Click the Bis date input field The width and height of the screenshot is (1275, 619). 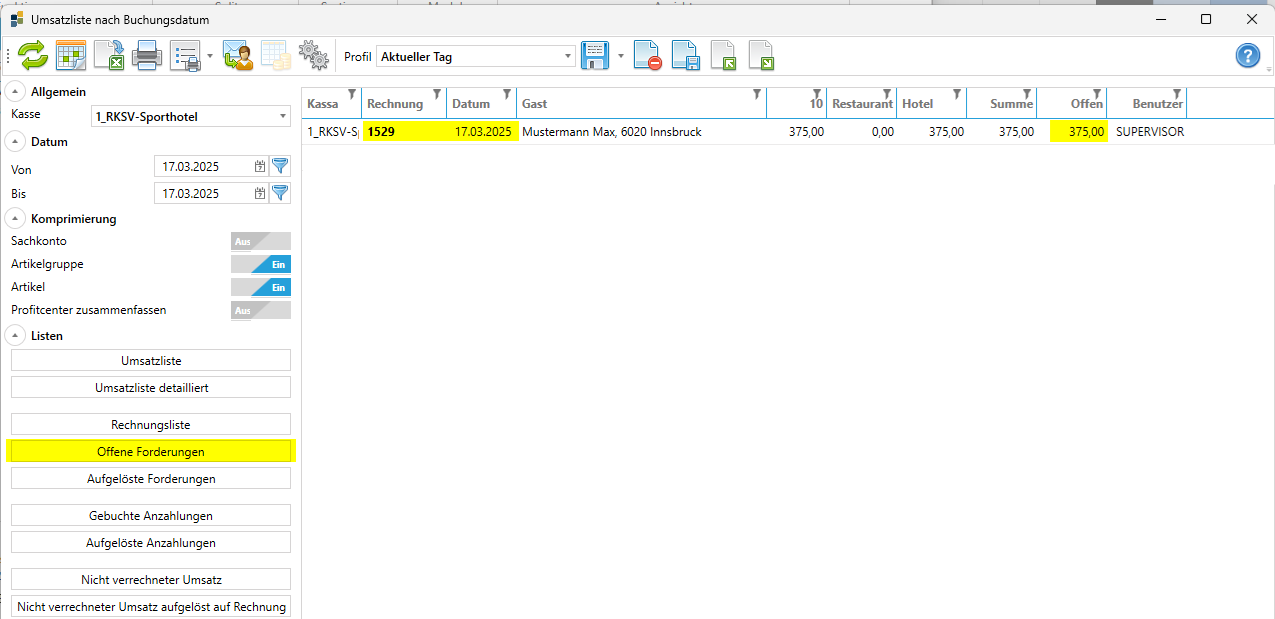(203, 193)
